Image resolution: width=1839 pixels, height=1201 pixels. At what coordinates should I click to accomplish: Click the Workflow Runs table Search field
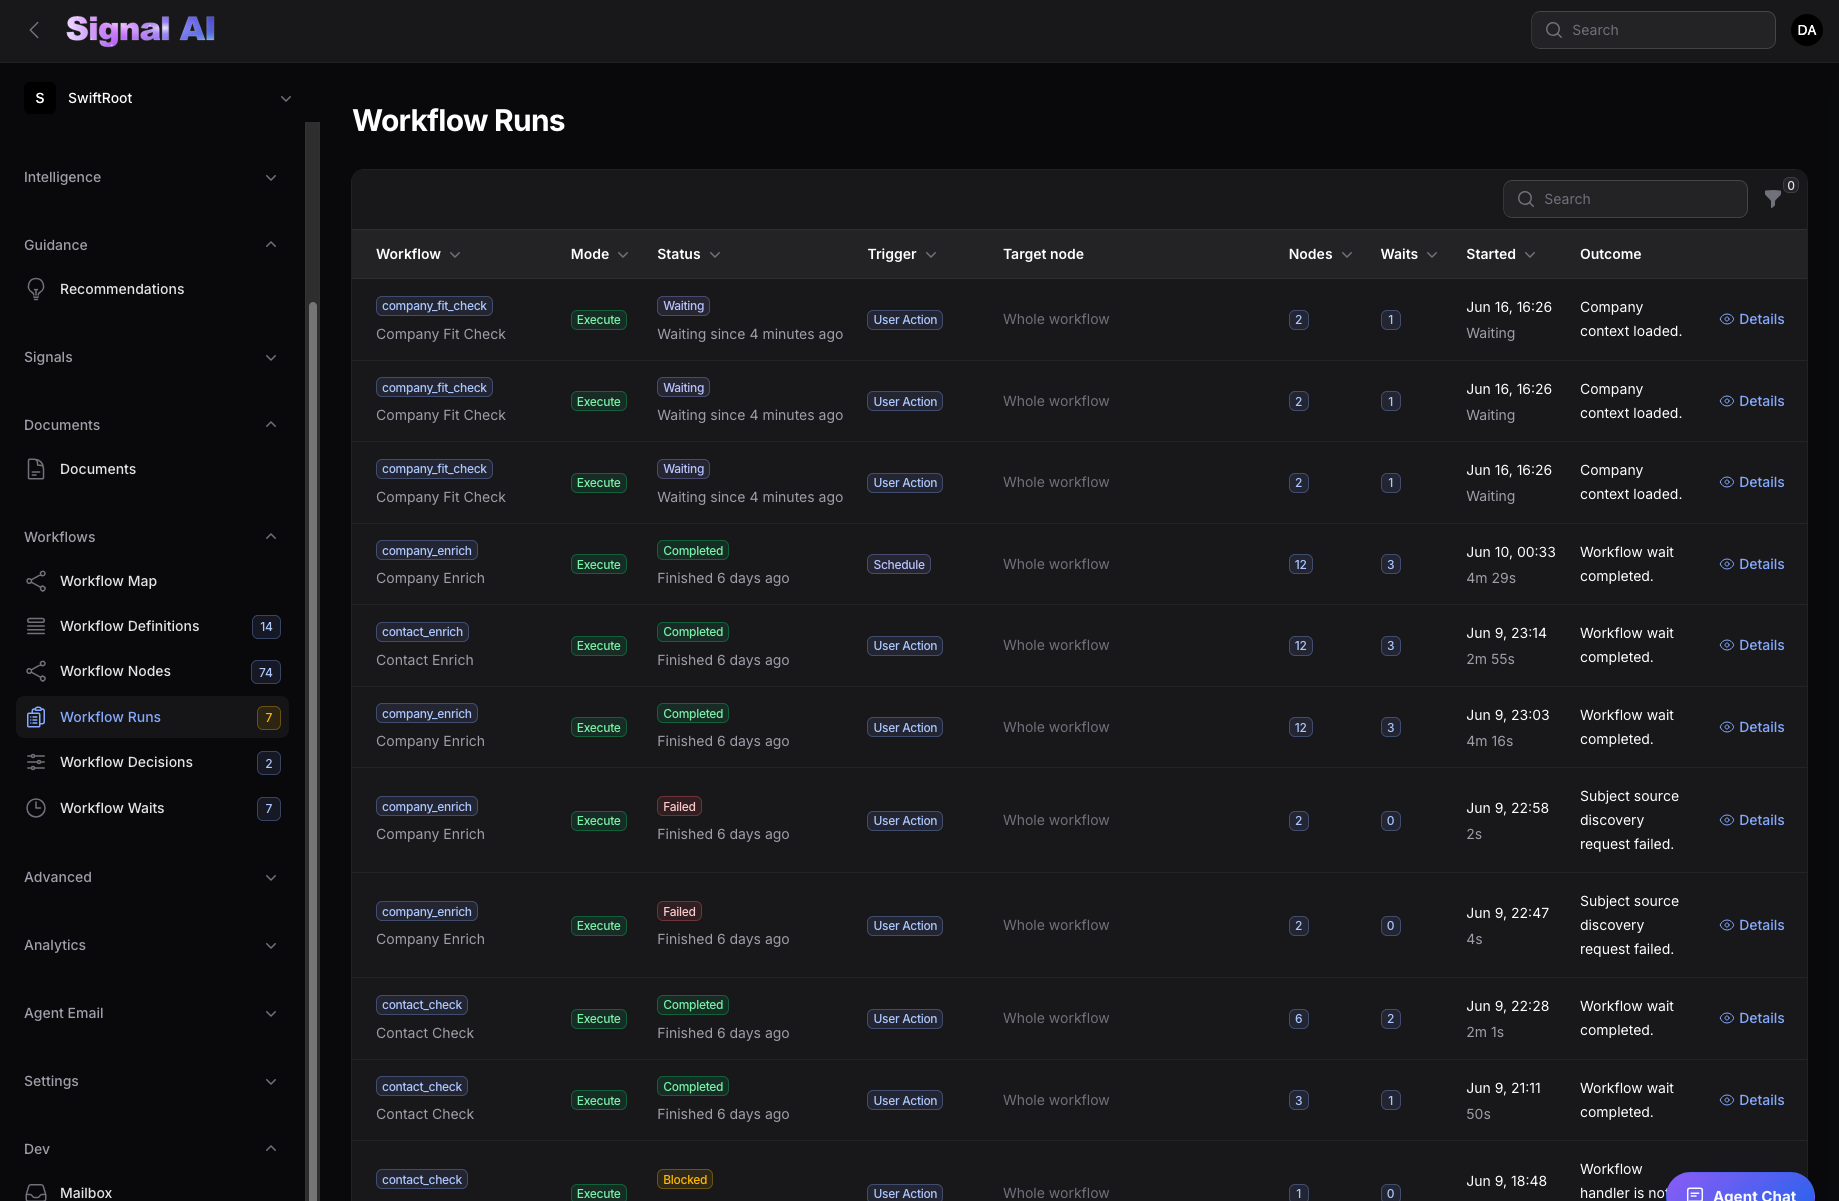click(1625, 199)
